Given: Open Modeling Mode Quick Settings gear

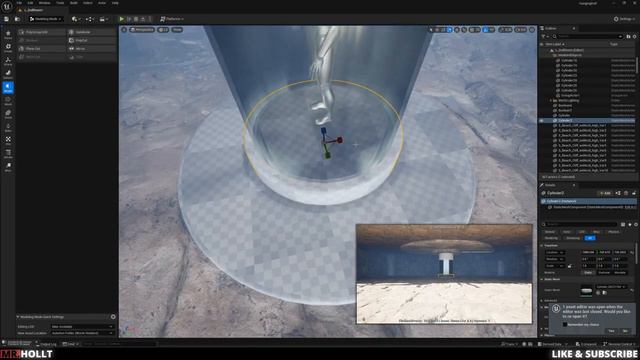Looking at the screenshot, I should (113, 317).
